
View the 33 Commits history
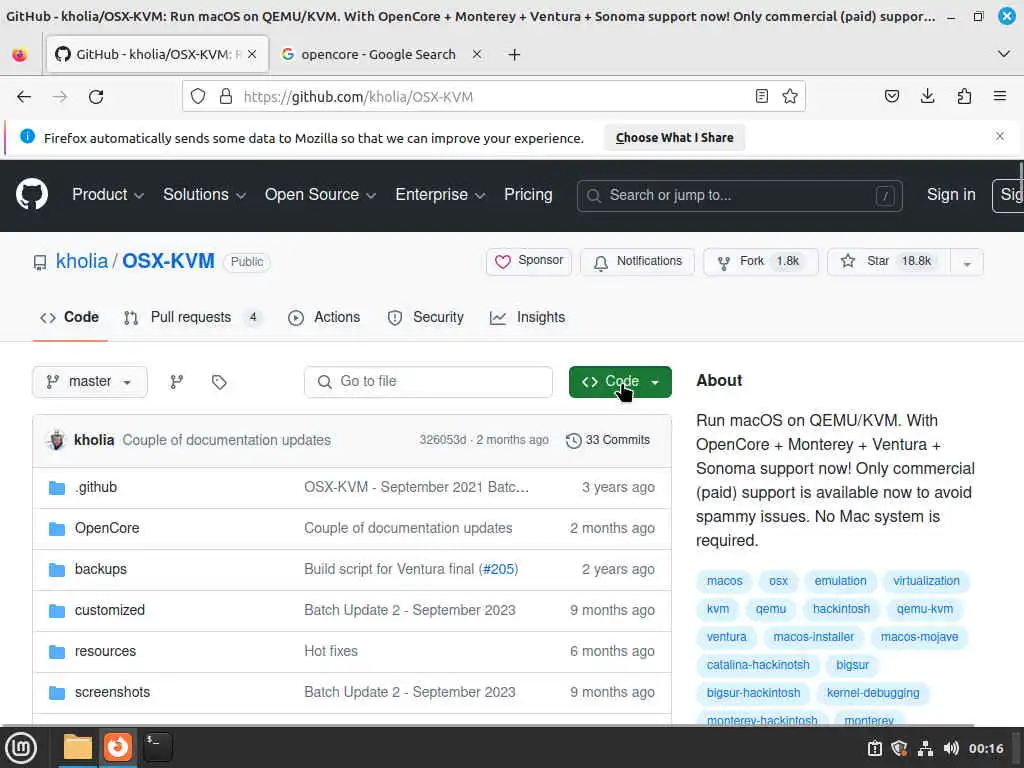pyautogui.click(x=608, y=440)
